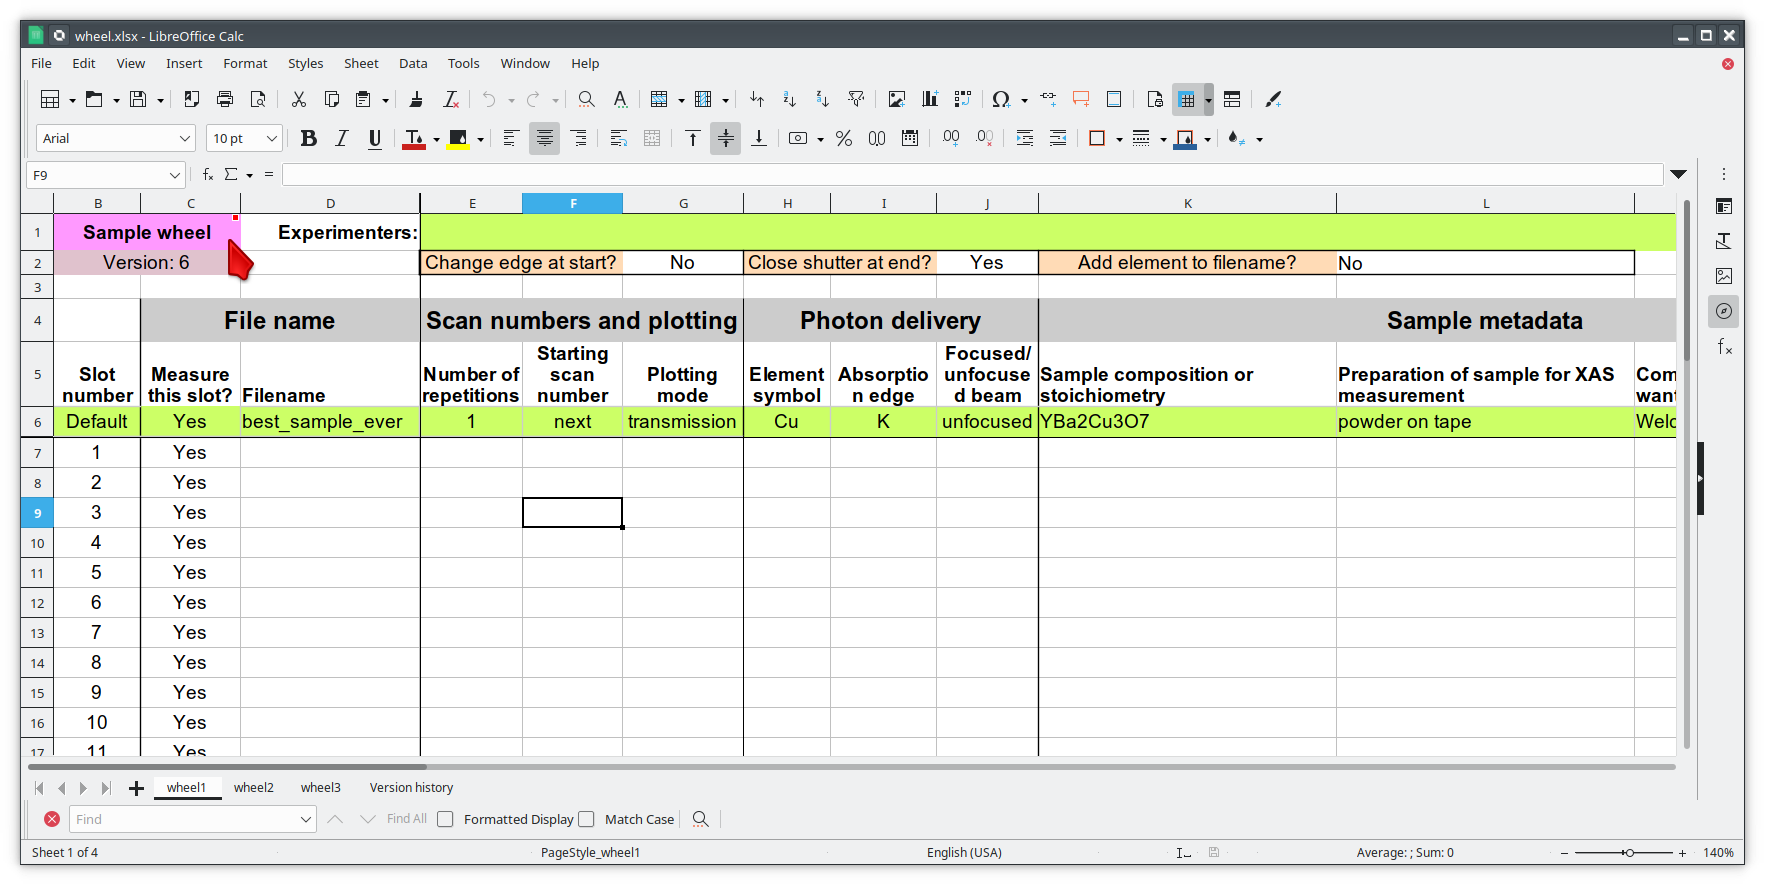This screenshot has height=885, width=1765.
Task: Click Format as Percent icon
Action: pos(844,138)
